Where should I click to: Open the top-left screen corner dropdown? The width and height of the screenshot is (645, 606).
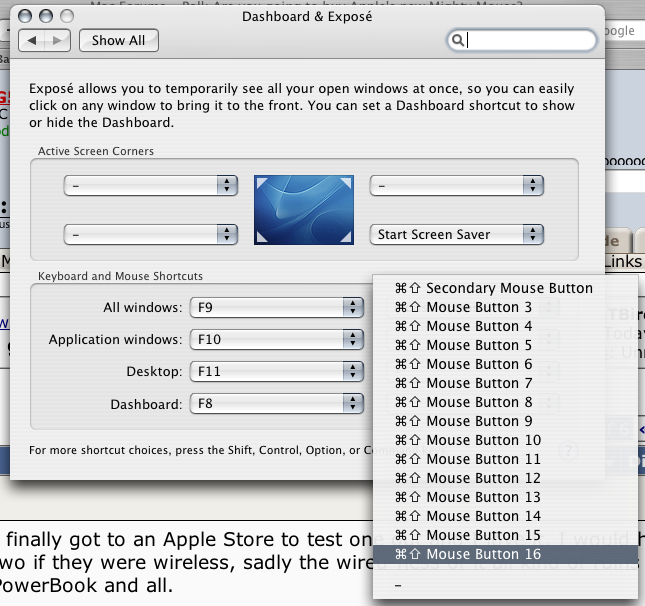pyautogui.click(x=151, y=186)
